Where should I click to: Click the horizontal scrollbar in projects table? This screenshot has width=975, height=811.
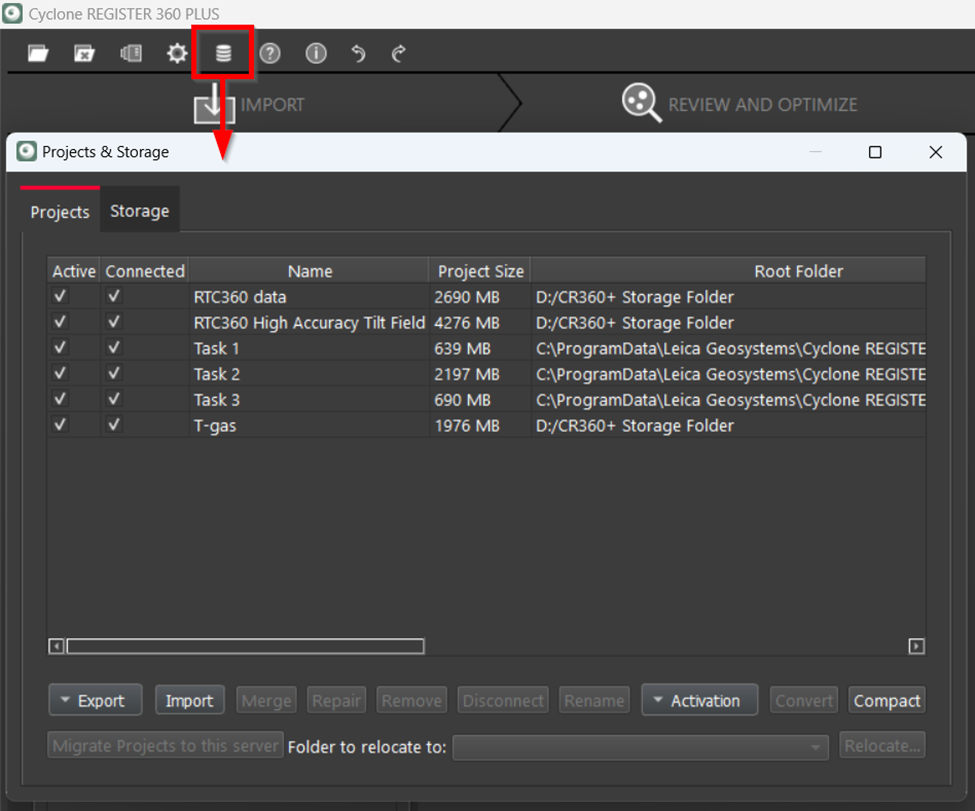[245, 647]
